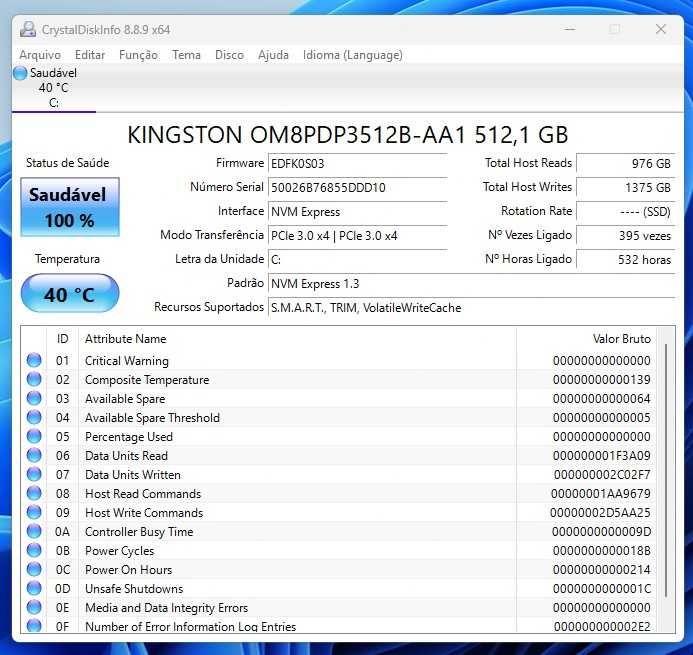Click the status circle for Data Units Read
The image size is (693, 655).
[x=34, y=455]
